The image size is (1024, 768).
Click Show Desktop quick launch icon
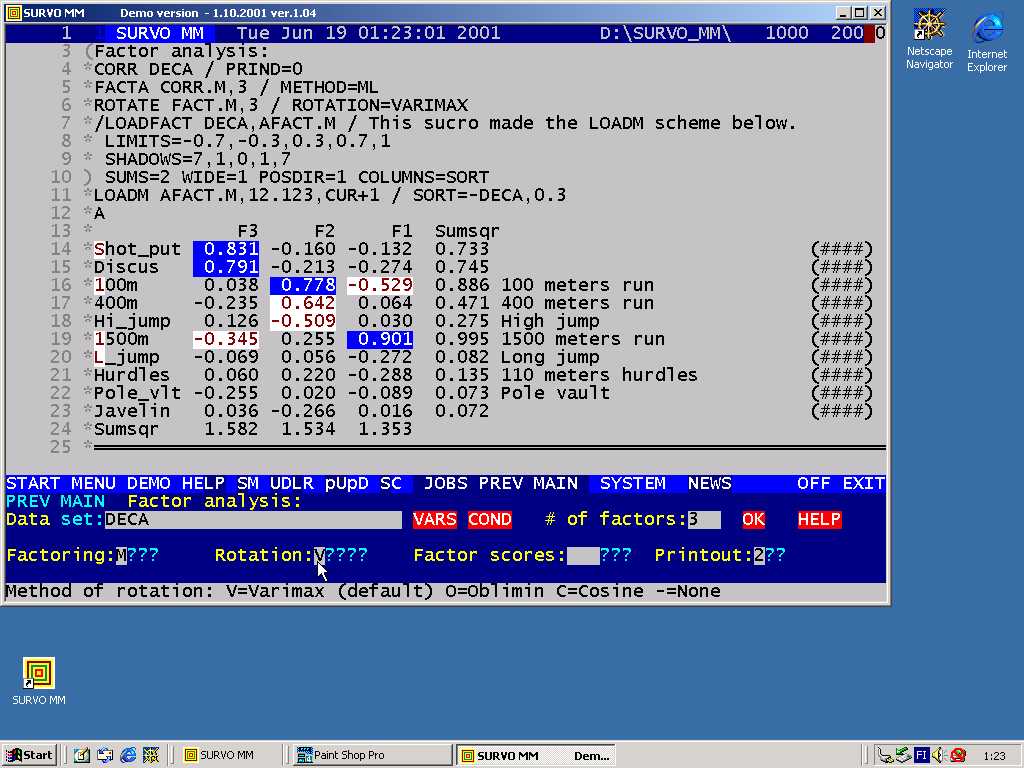point(82,755)
